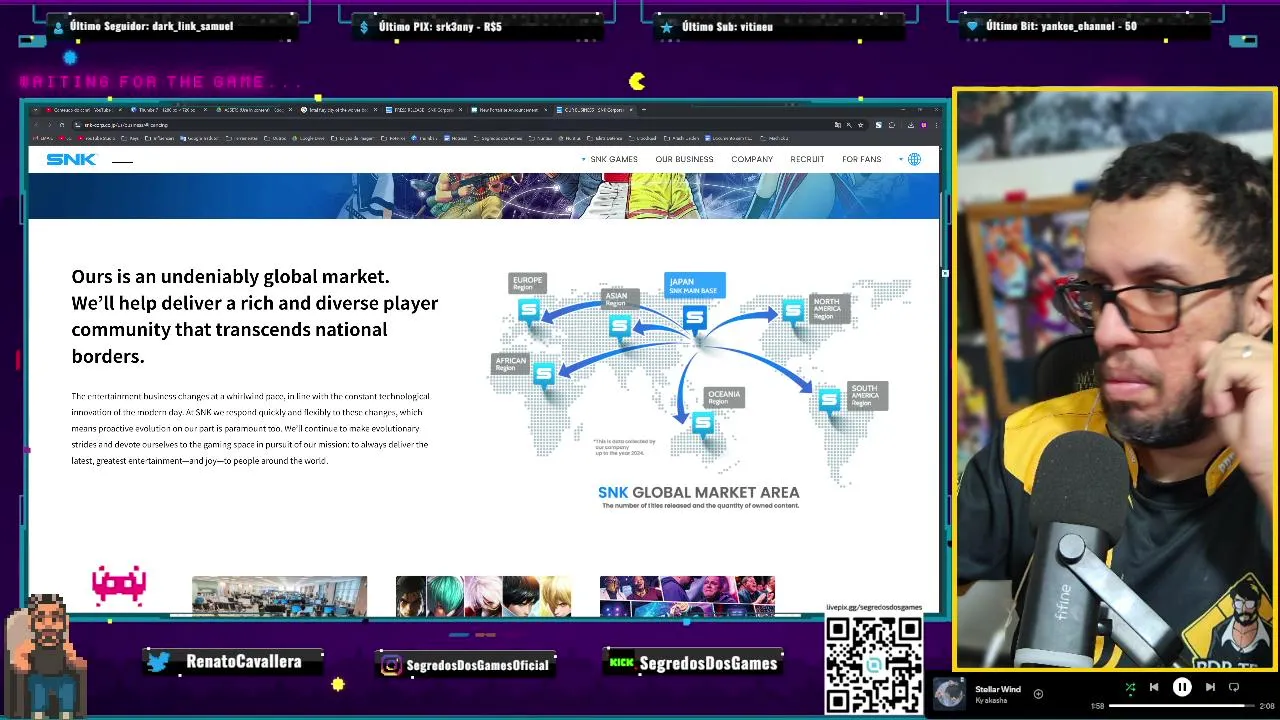Click the 1:58 elapsed time label

[1097, 706]
